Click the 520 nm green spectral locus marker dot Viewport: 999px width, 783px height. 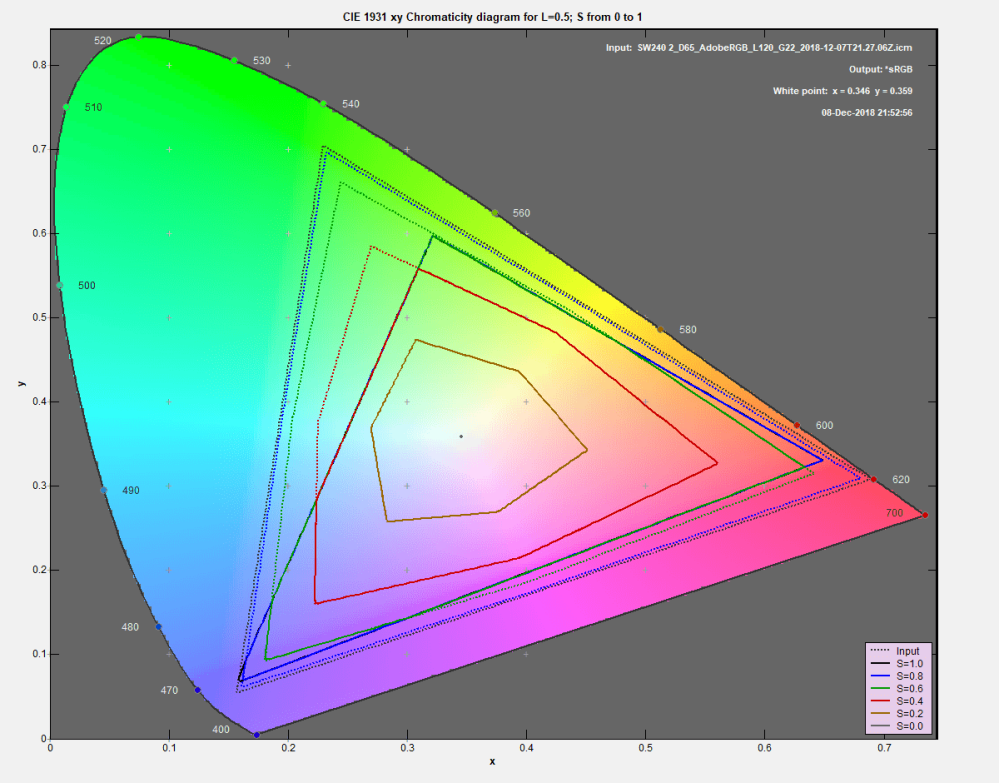[138, 37]
